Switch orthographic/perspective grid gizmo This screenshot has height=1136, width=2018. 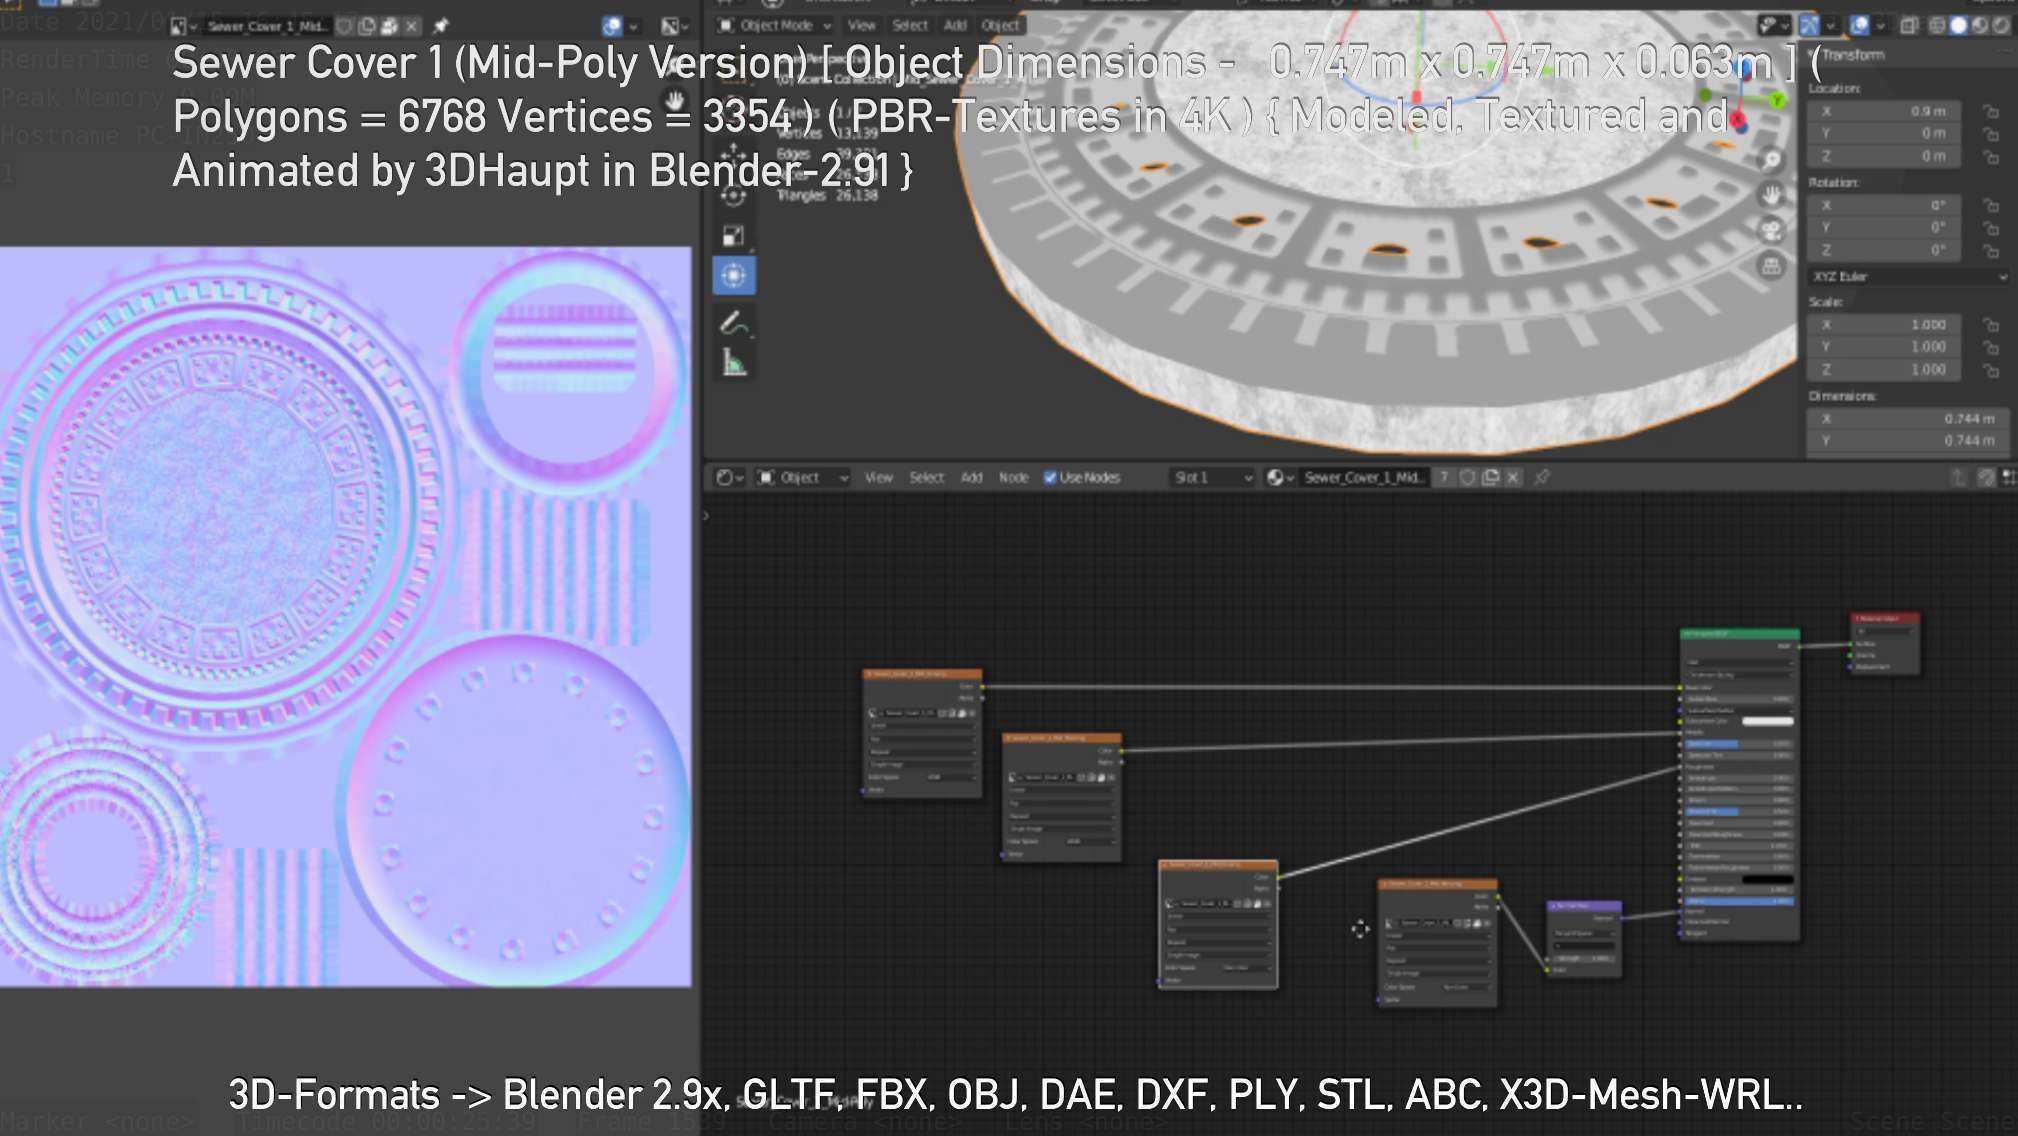point(1771,266)
